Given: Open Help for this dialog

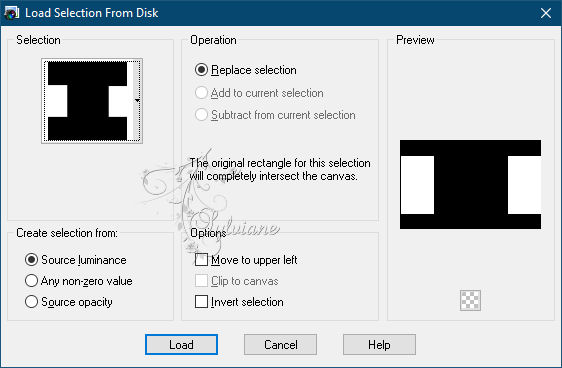Looking at the screenshot, I should point(379,345).
